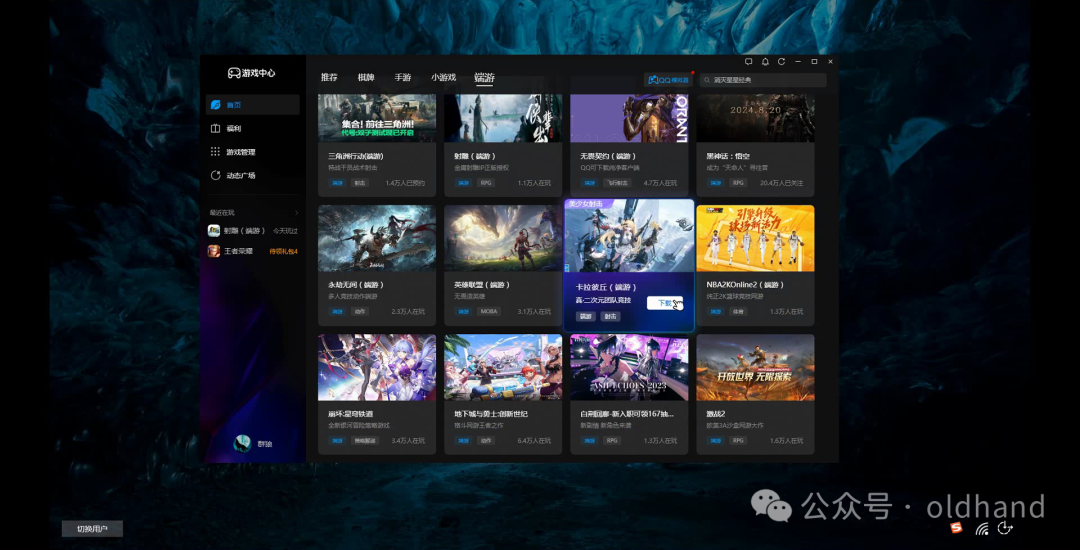Click the 王者荣耀 name in sidebar
Image resolution: width=1080 pixels, height=550 pixels.
[x=238, y=251]
